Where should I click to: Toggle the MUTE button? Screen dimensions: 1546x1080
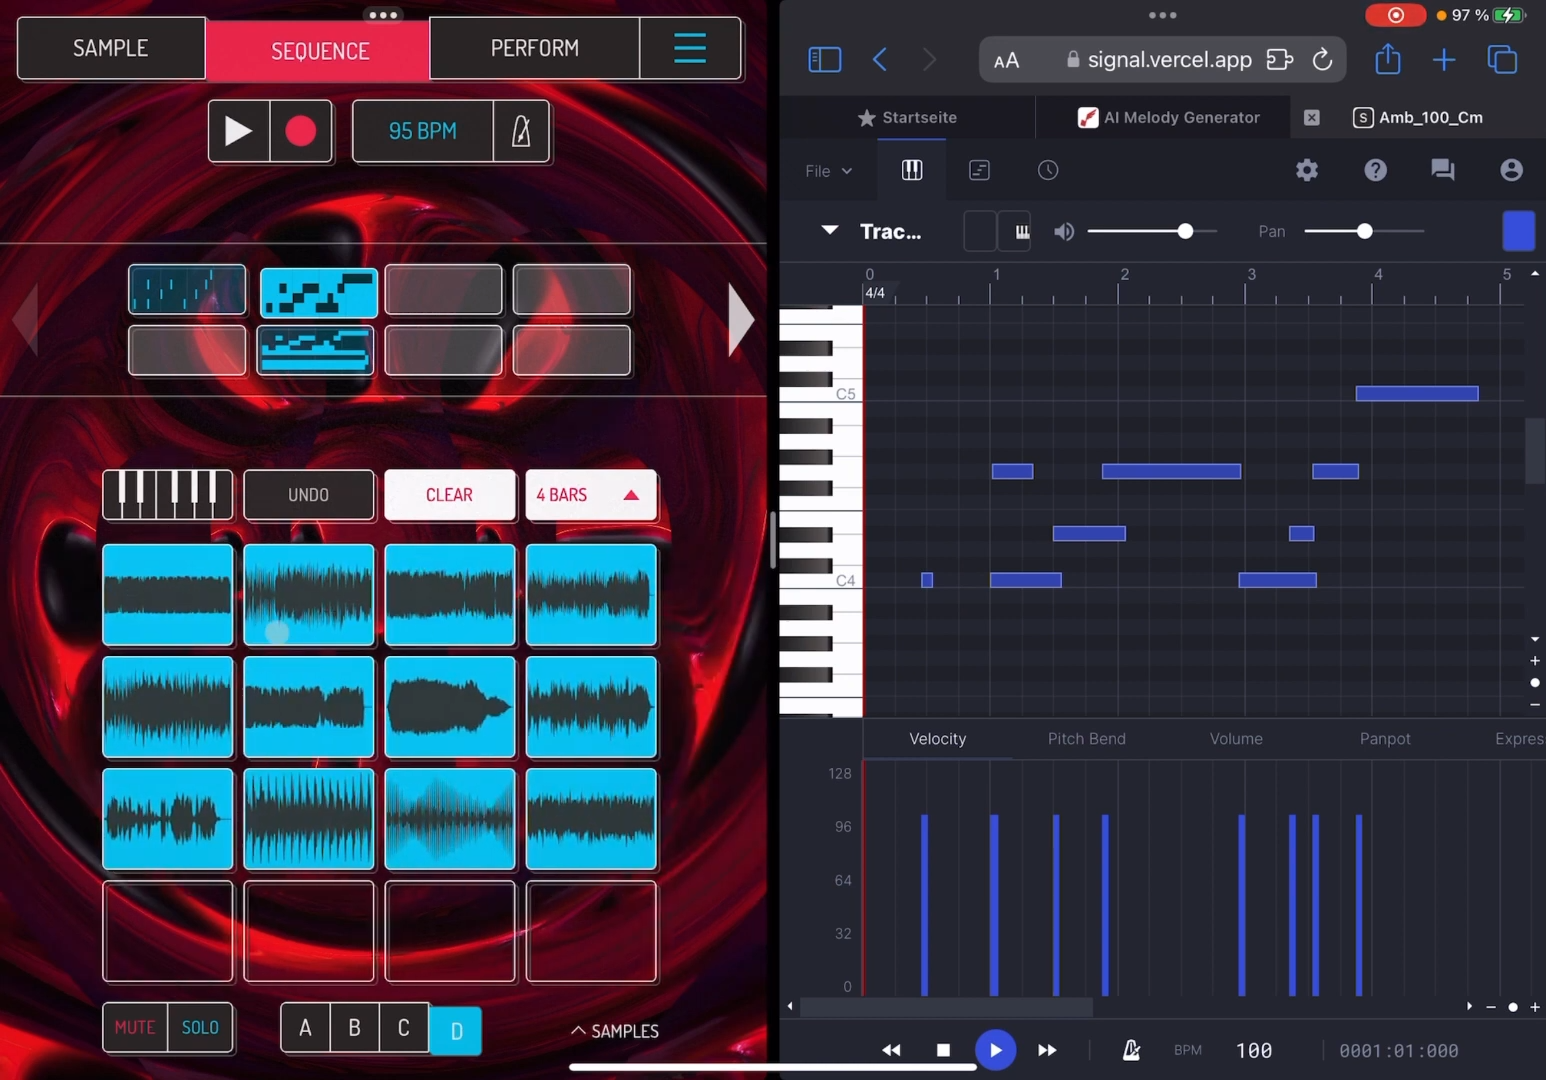(135, 1028)
